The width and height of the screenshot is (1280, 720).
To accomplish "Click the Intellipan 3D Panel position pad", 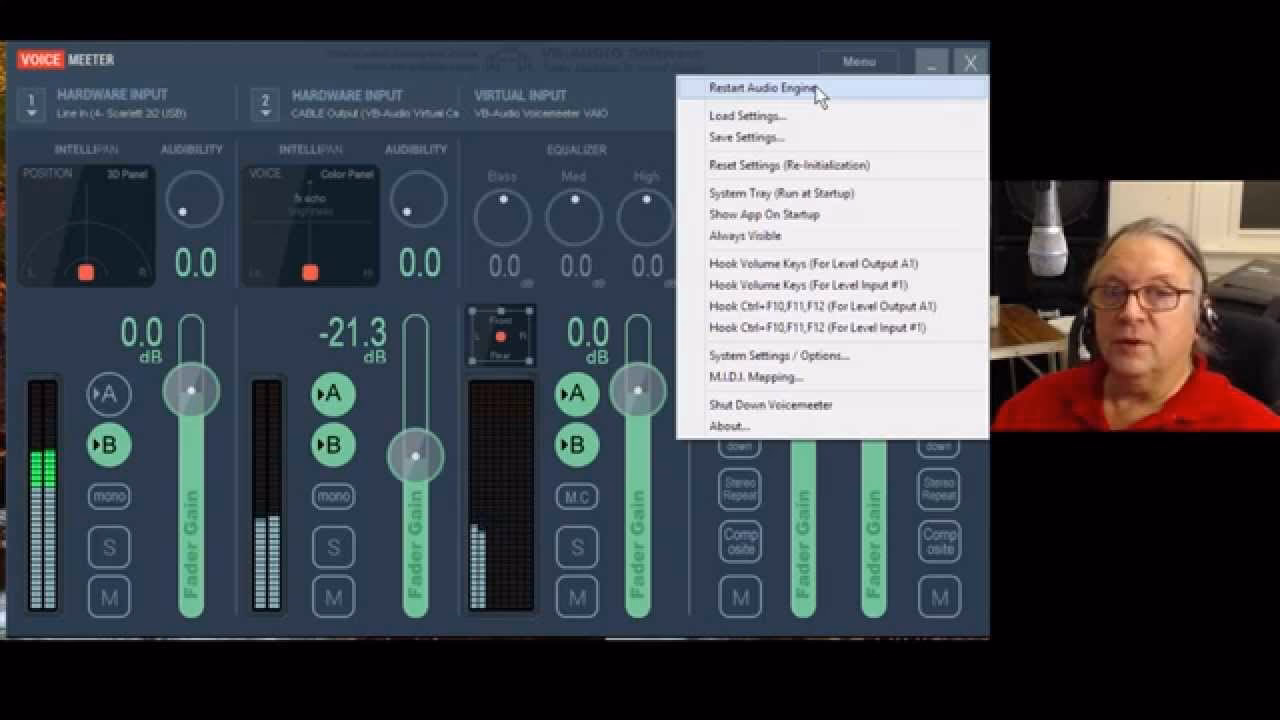I will pyautogui.click(x=86, y=225).
